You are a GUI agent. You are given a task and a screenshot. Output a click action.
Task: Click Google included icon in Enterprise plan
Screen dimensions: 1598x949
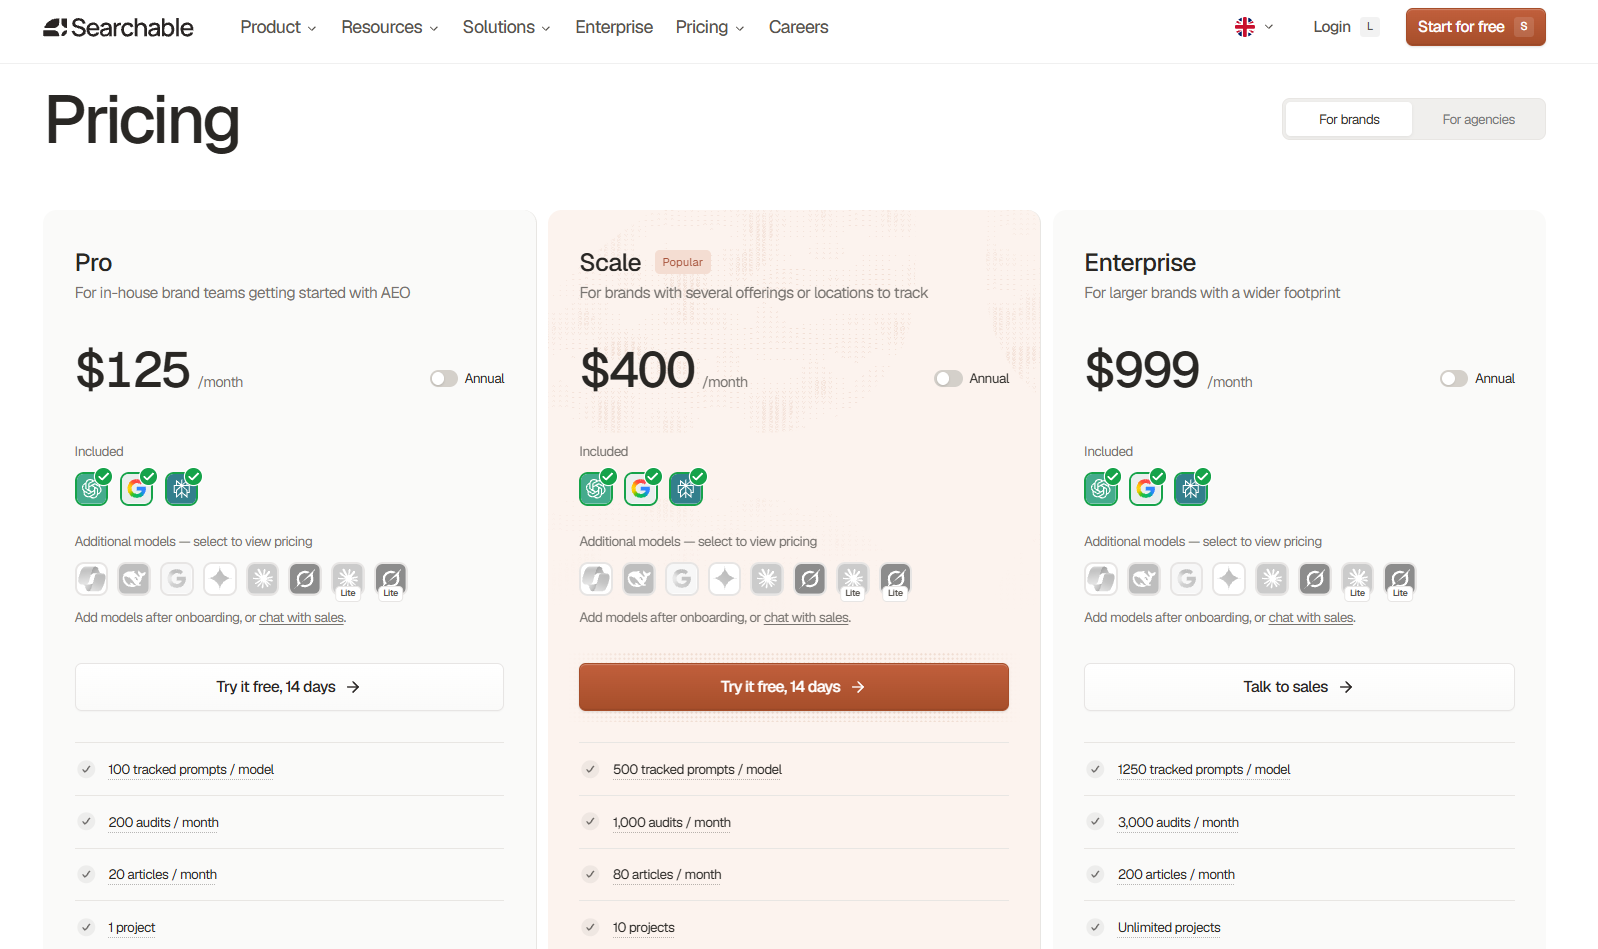pyautogui.click(x=1146, y=489)
